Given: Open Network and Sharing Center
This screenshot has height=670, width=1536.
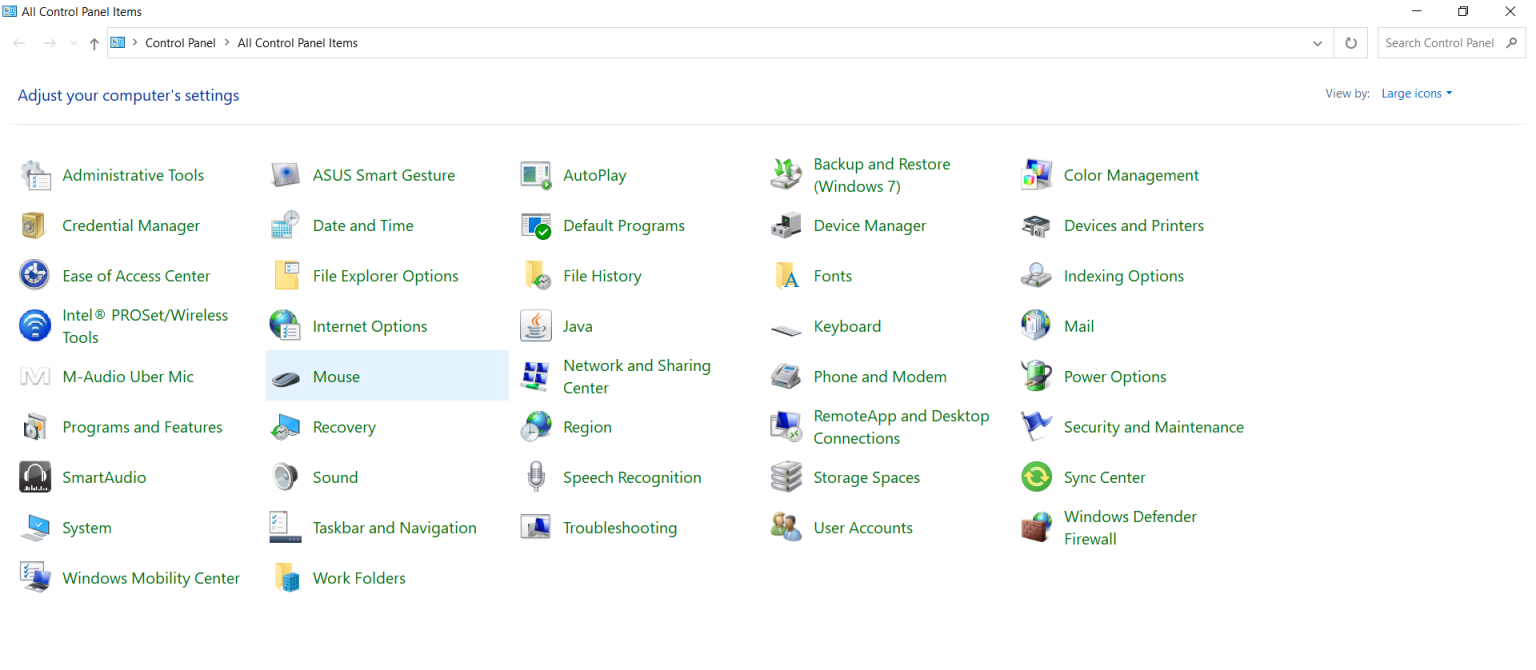Looking at the screenshot, I should [637, 376].
